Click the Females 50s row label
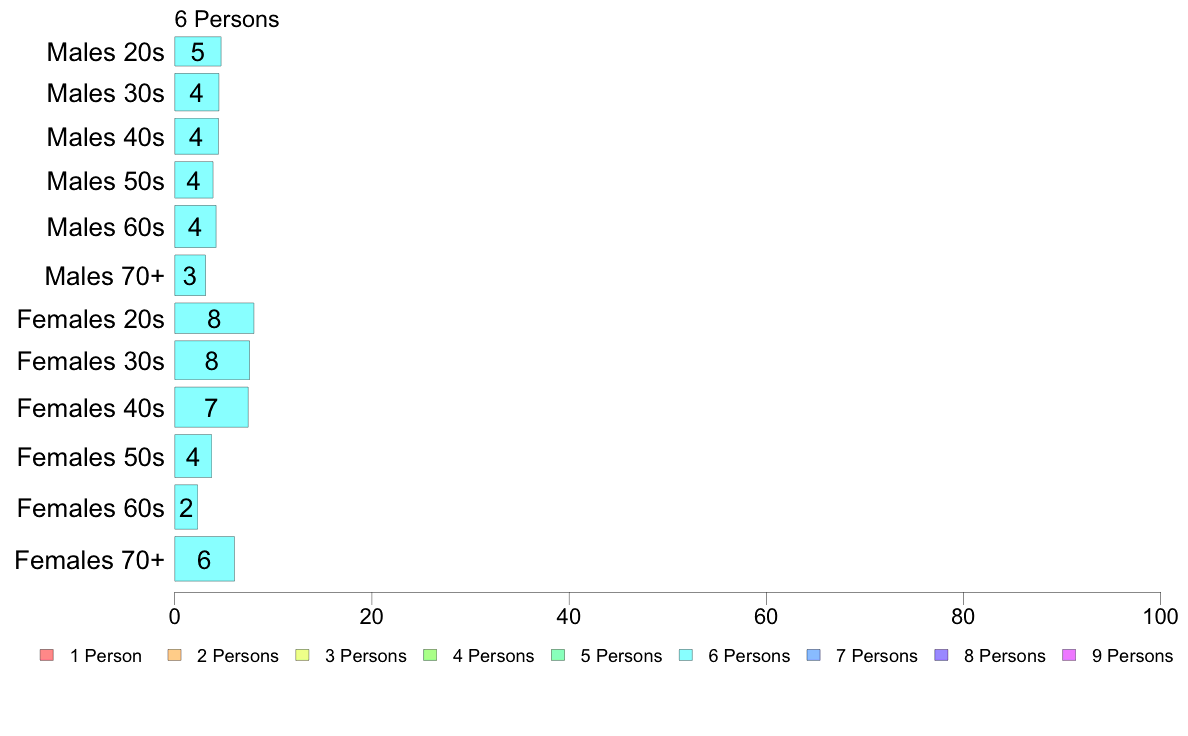1188x736 pixels. click(90, 457)
